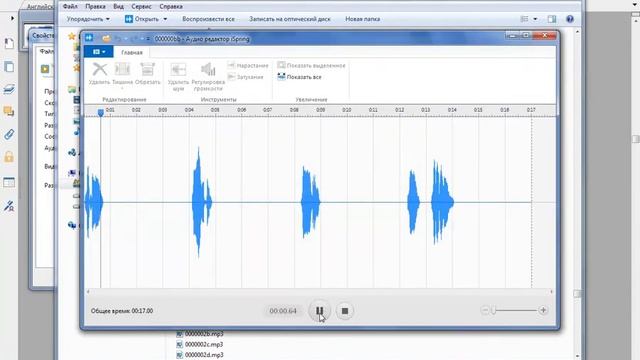Screen dimensions: 640x360
Task: Pause audio playback in the editor
Action: point(320,311)
